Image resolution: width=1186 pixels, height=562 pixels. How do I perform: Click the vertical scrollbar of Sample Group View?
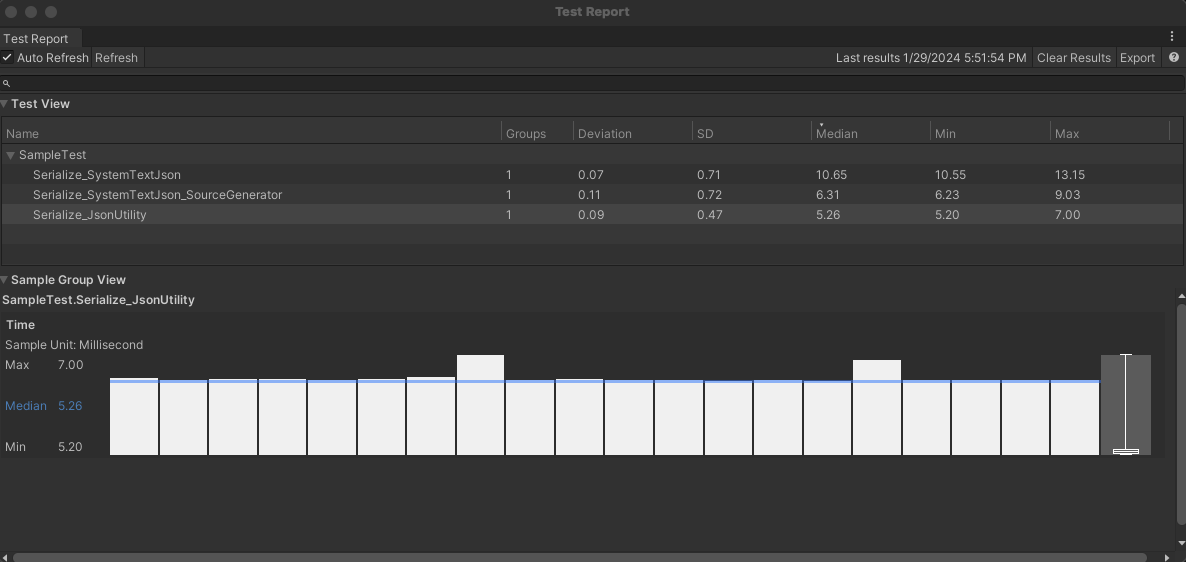[x=1181, y=414]
